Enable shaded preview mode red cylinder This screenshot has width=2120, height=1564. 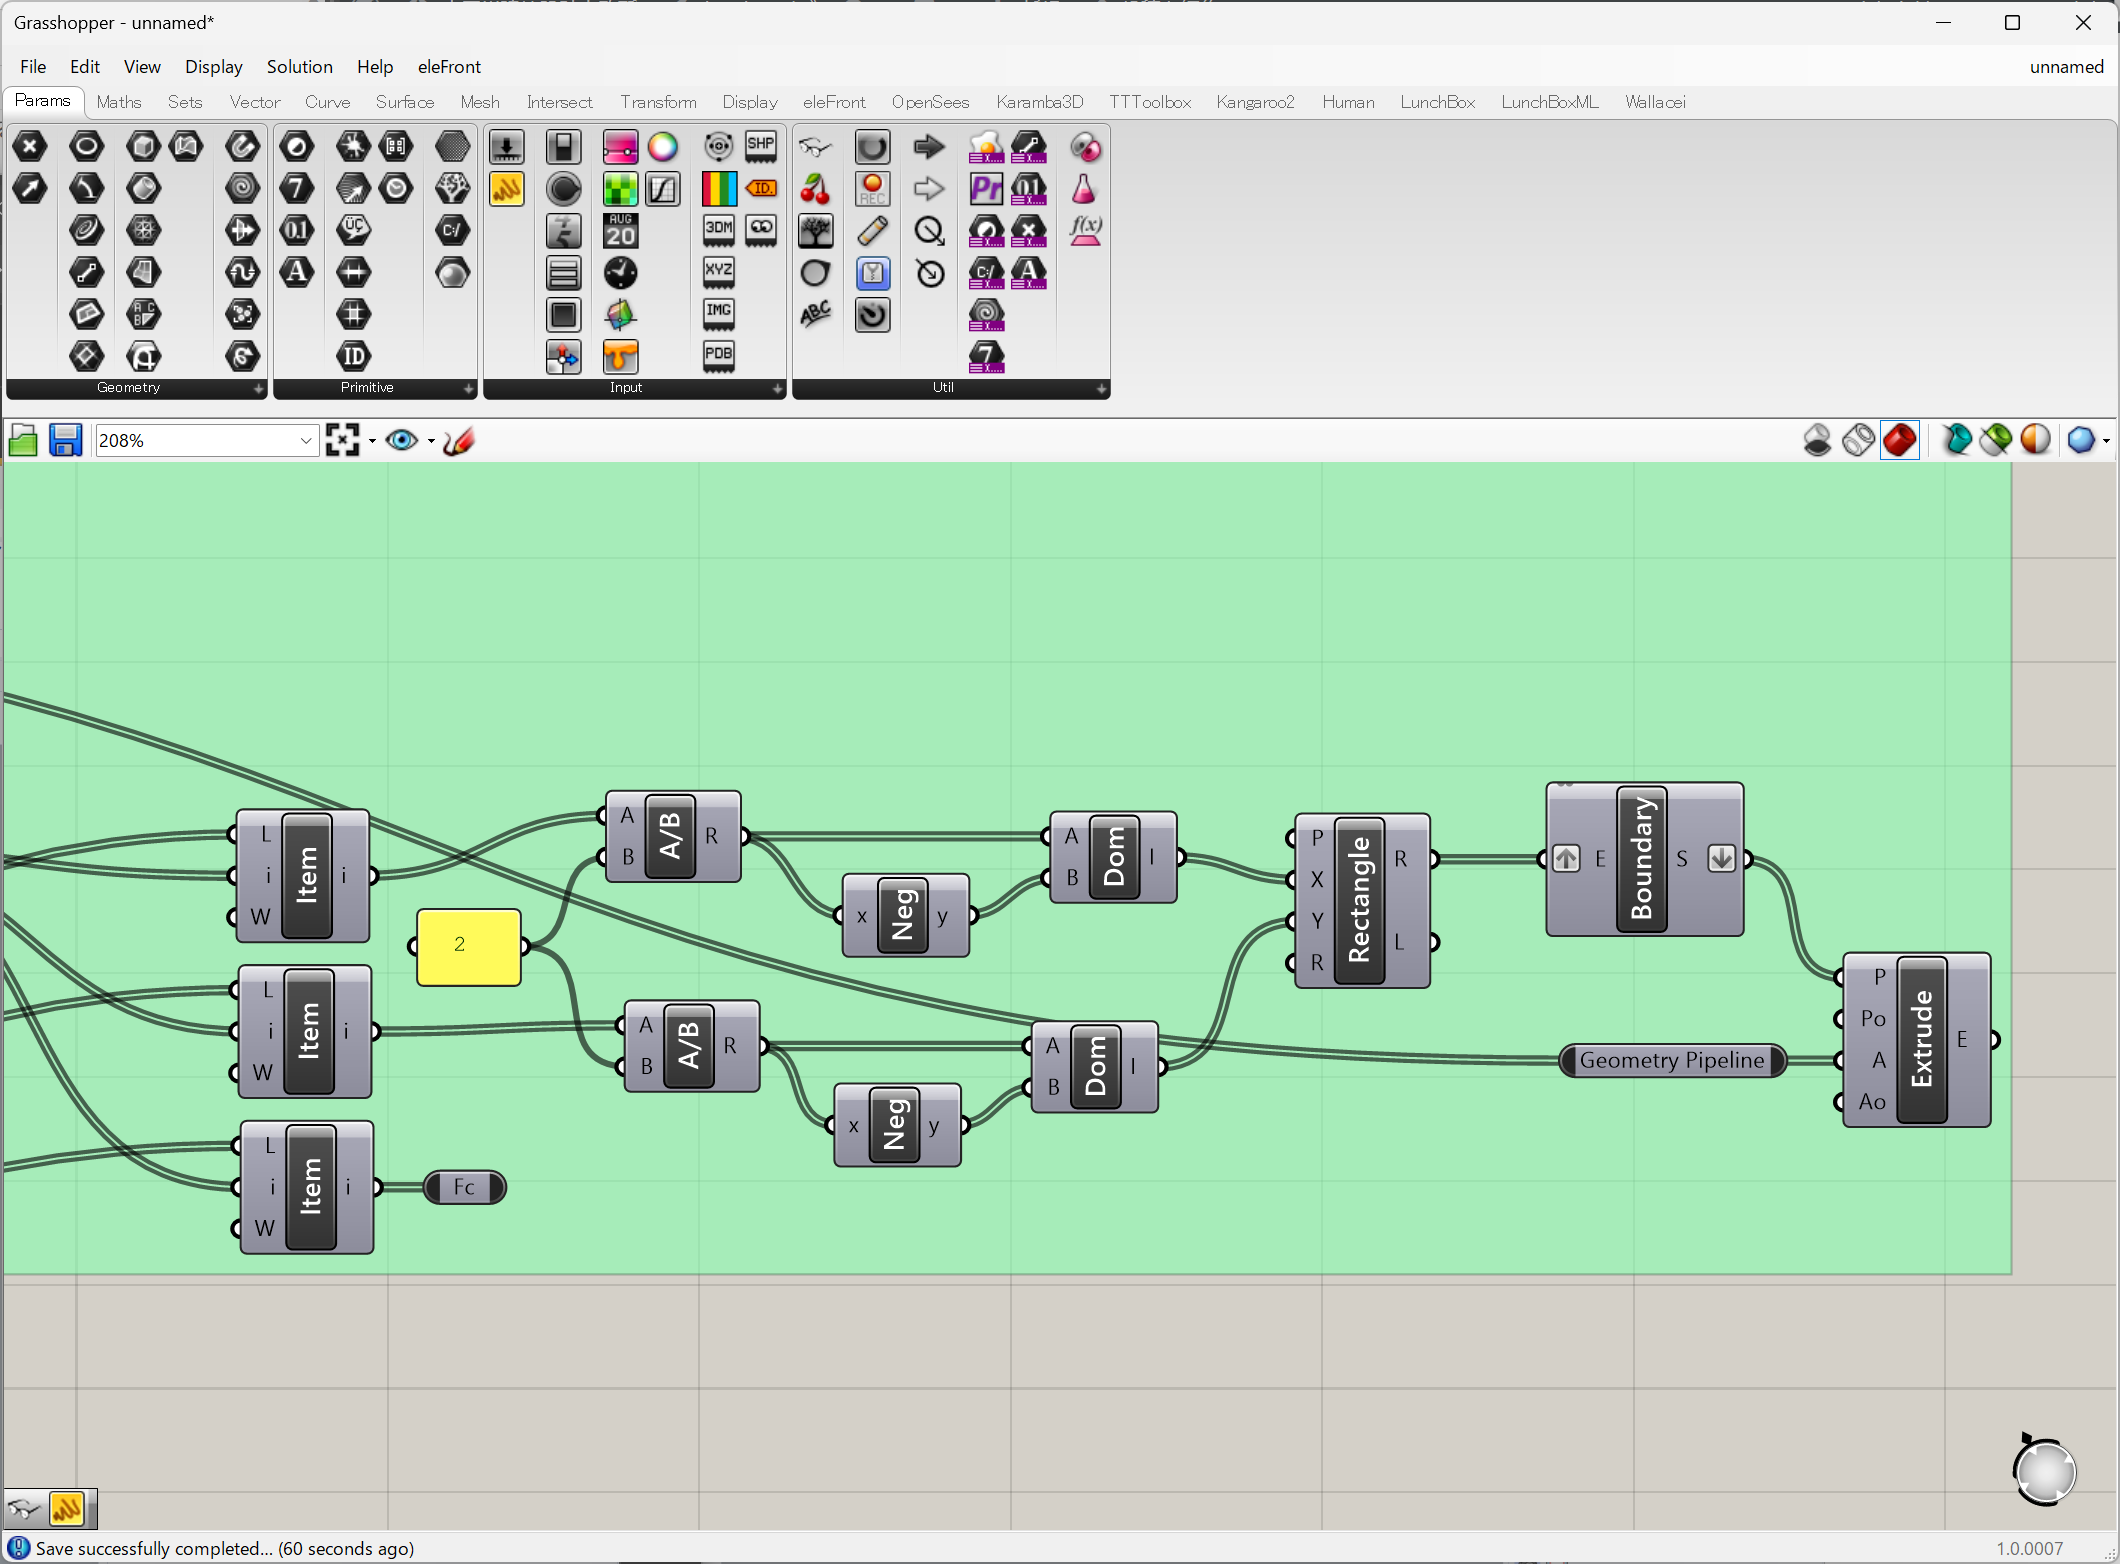click(x=1899, y=440)
